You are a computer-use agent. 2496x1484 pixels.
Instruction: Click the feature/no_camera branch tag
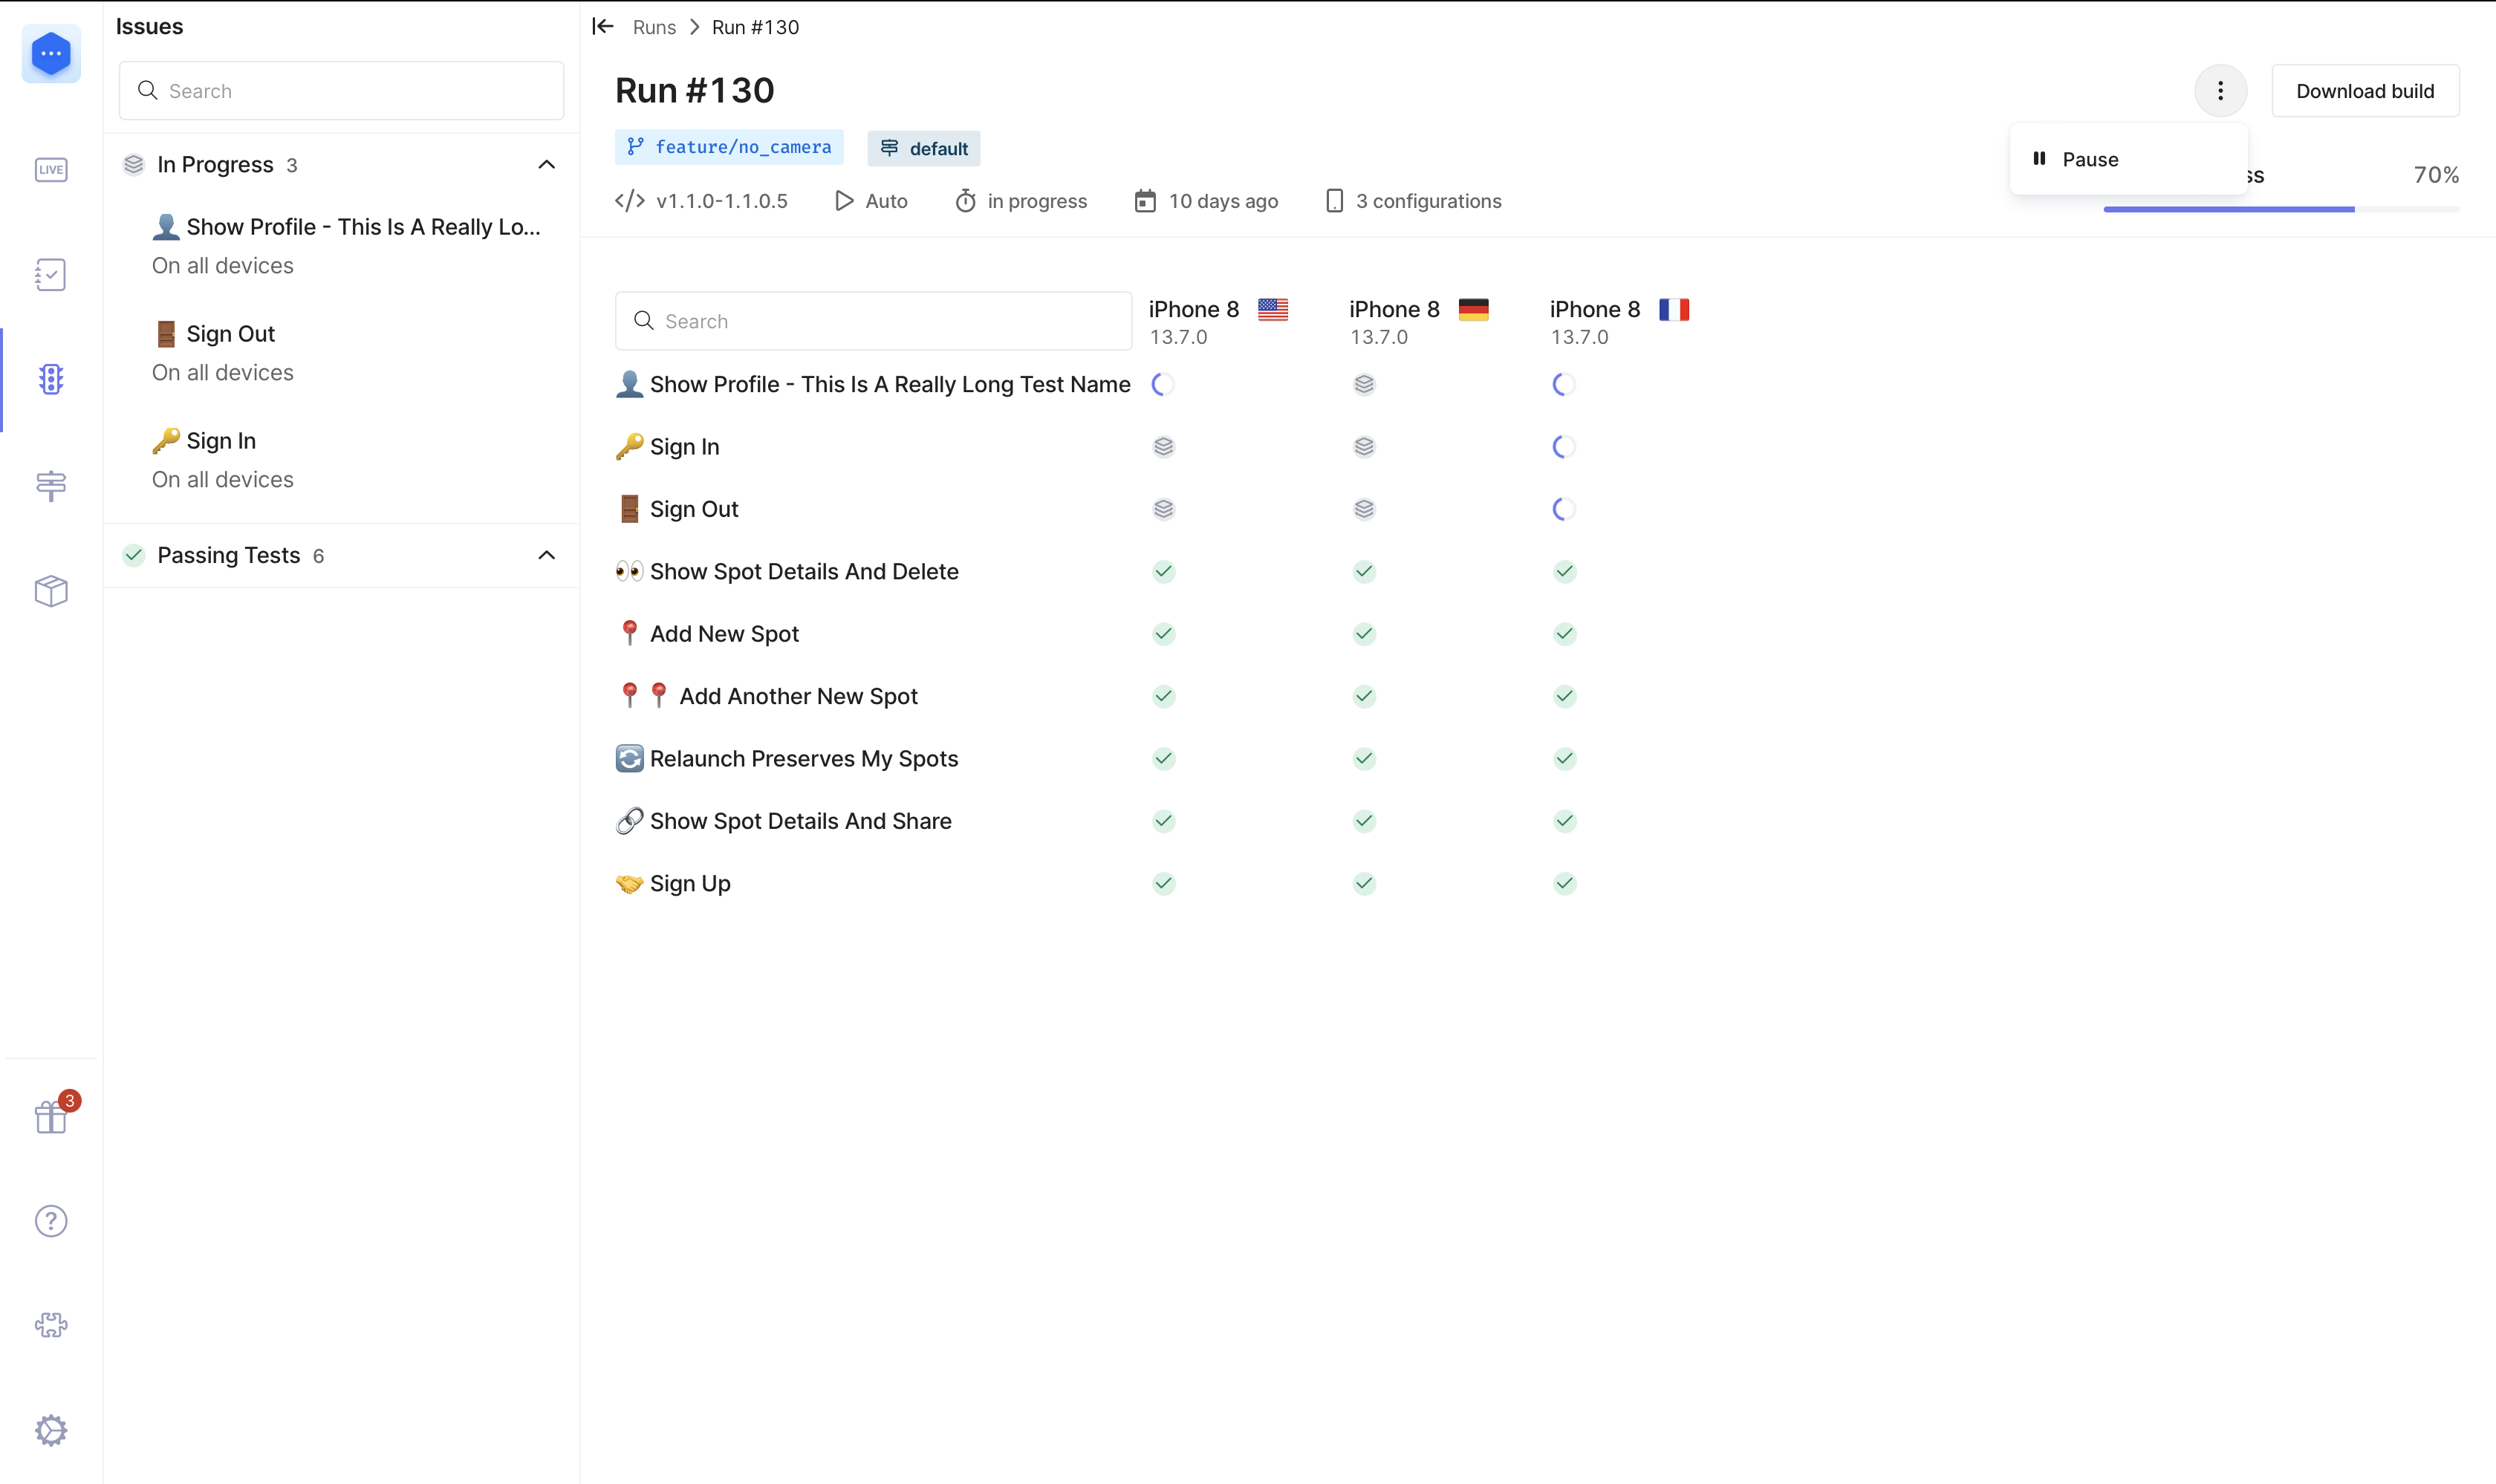click(729, 147)
